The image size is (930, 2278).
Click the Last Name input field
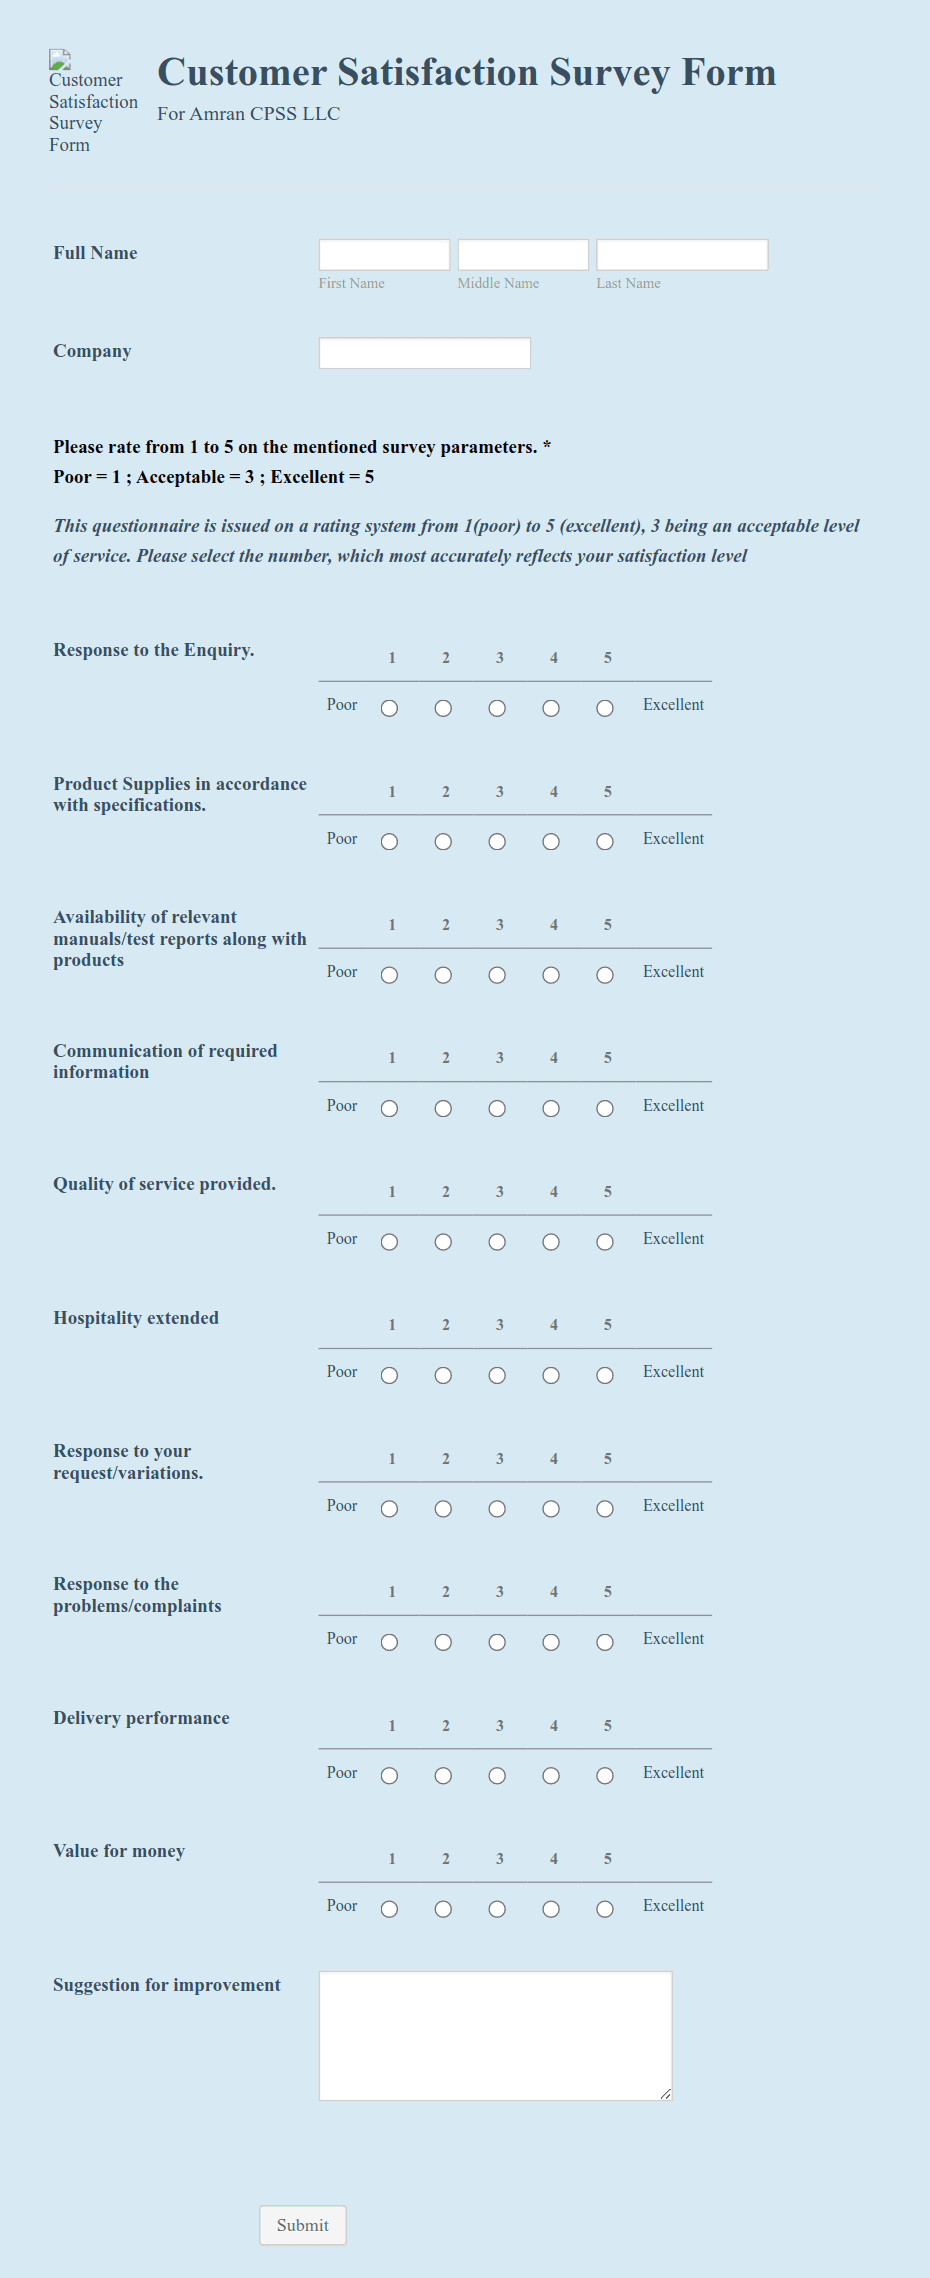[x=681, y=254]
